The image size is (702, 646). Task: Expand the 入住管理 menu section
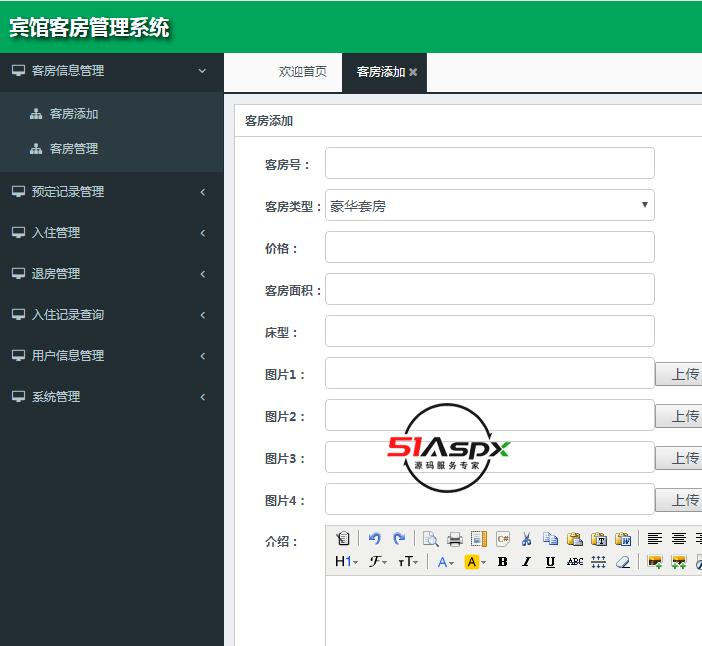(111, 233)
